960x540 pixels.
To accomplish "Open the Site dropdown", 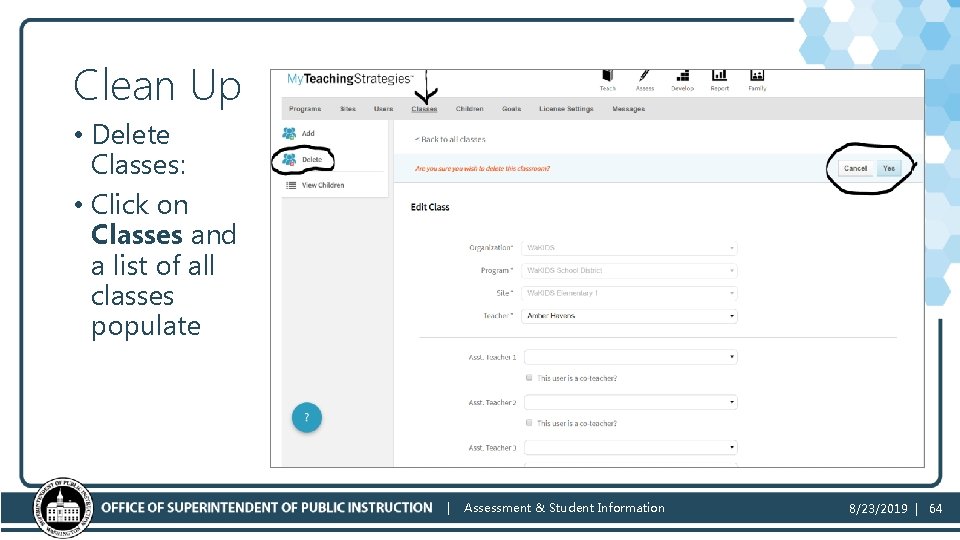I will pos(629,293).
